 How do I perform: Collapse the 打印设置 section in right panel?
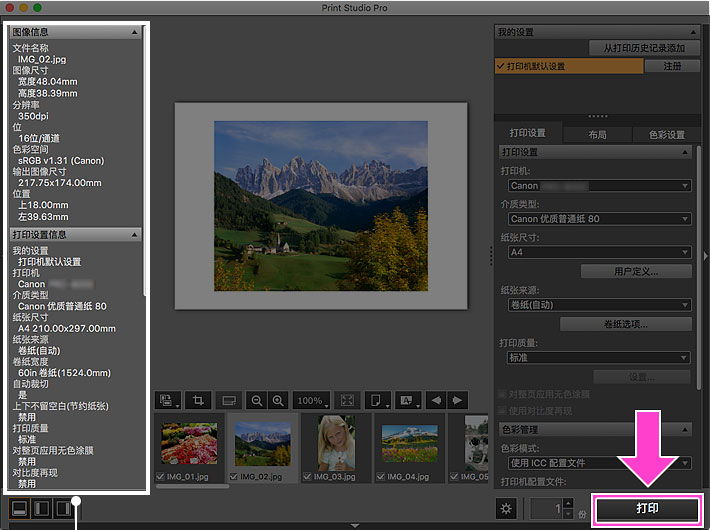pyautogui.click(x=685, y=152)
